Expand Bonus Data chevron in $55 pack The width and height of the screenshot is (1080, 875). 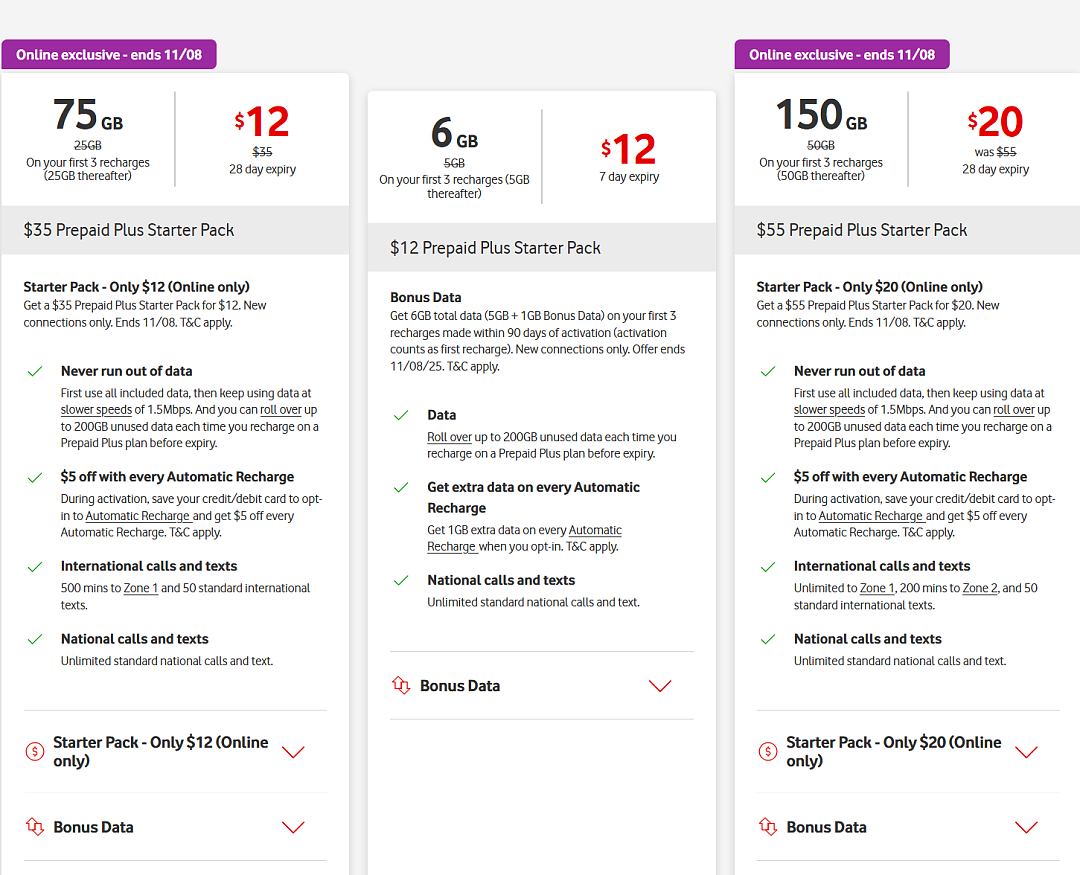[x=1026, y=827]
